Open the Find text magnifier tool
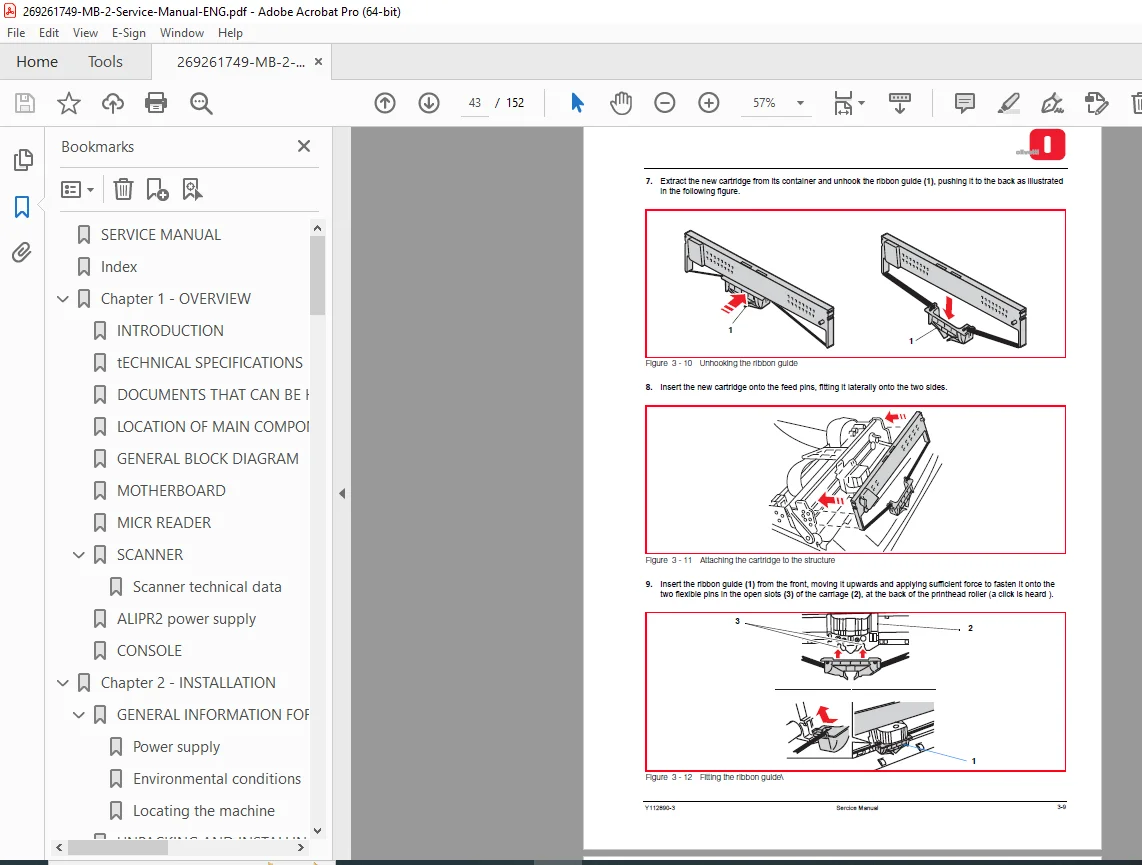1142x865 pixels. click(x=201, y=103)
